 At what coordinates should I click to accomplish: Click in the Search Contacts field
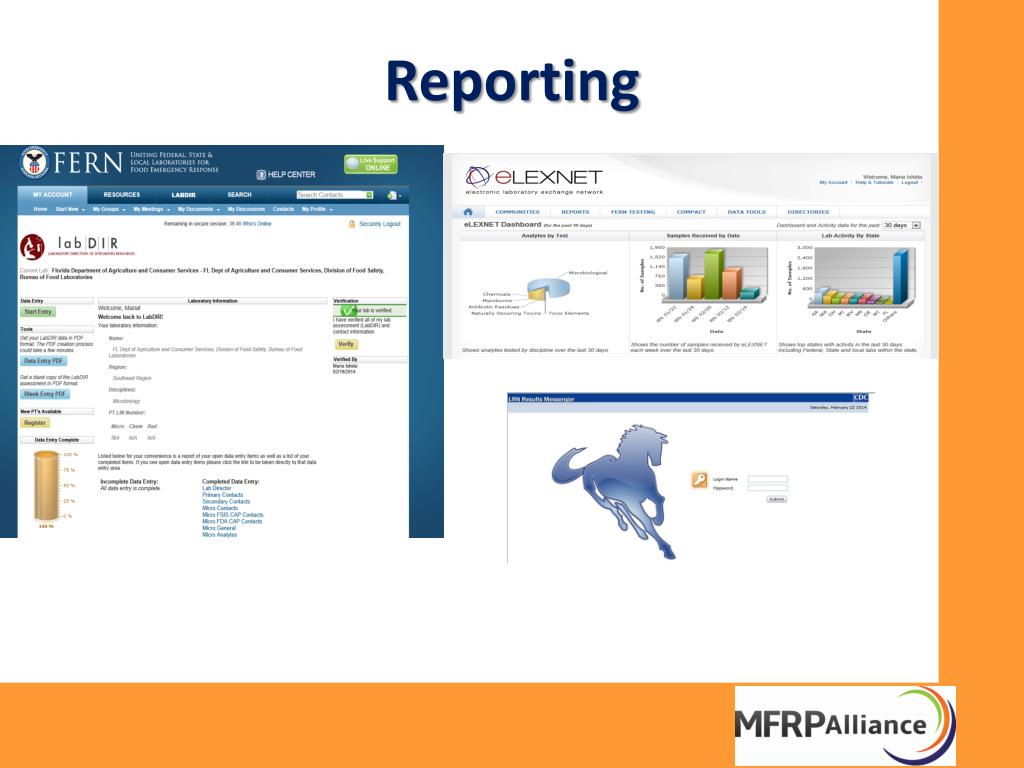[331, 195]
